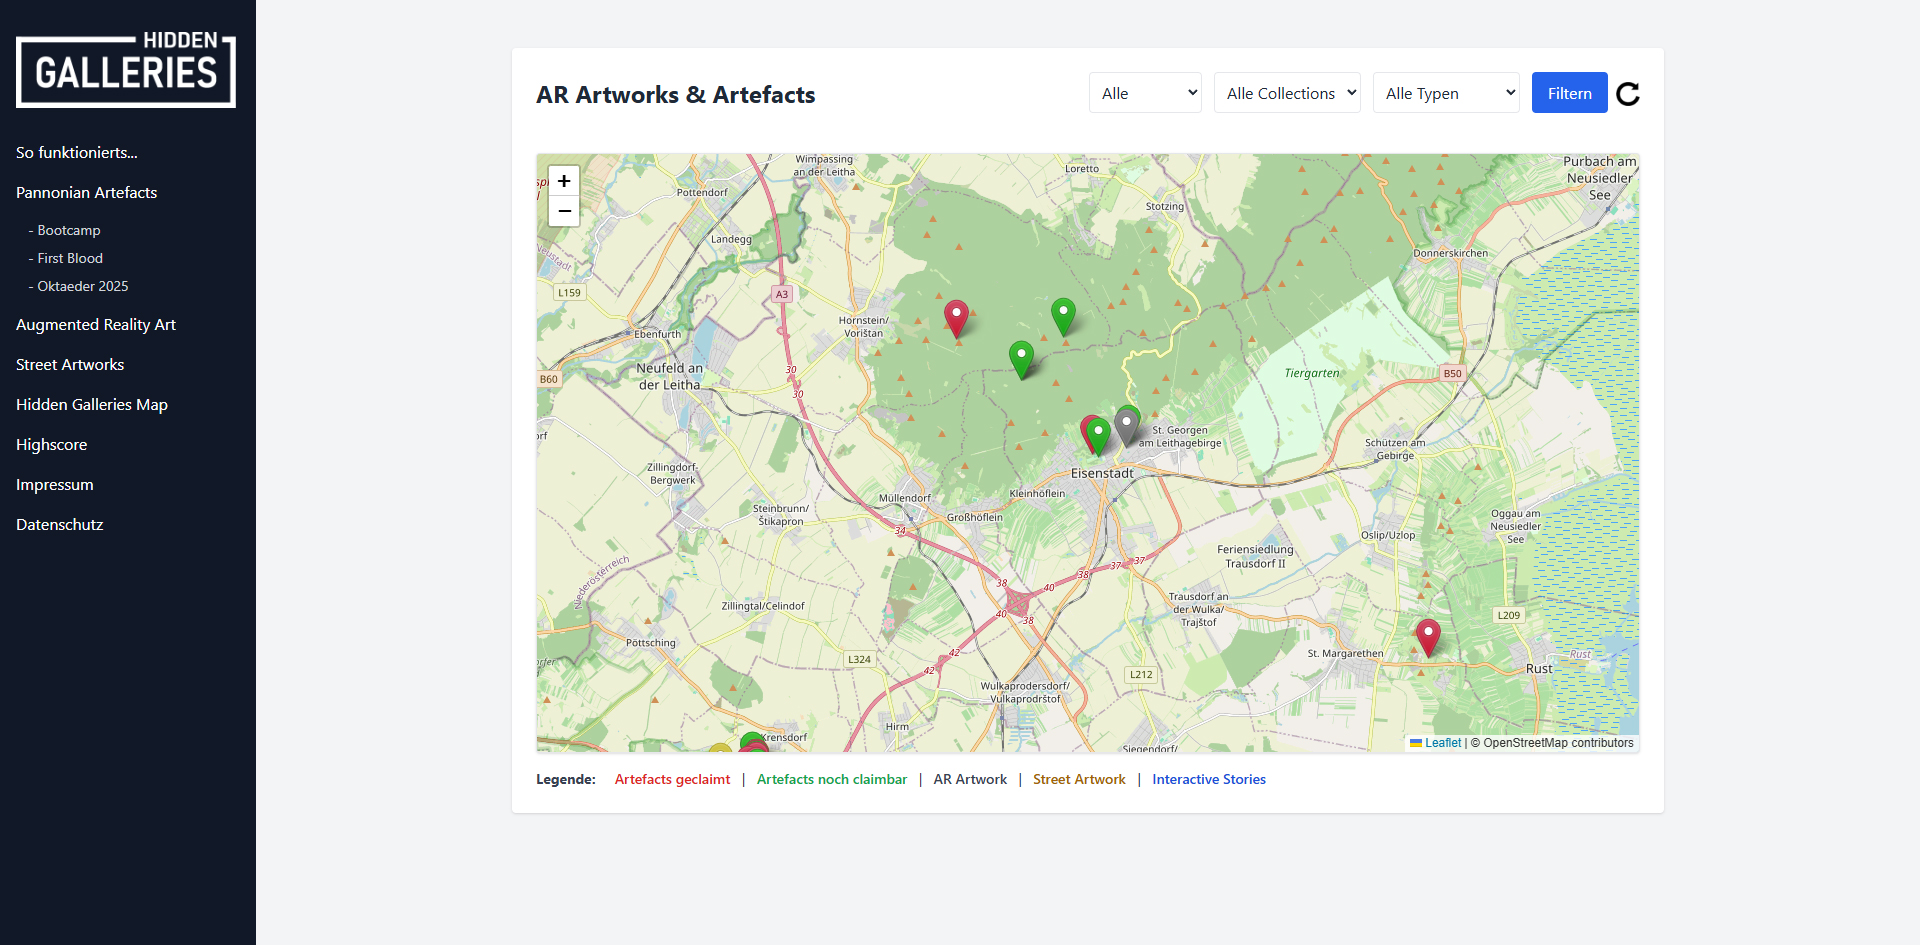Click the red marker near St. Margarethen

[x=1428, y=635]
